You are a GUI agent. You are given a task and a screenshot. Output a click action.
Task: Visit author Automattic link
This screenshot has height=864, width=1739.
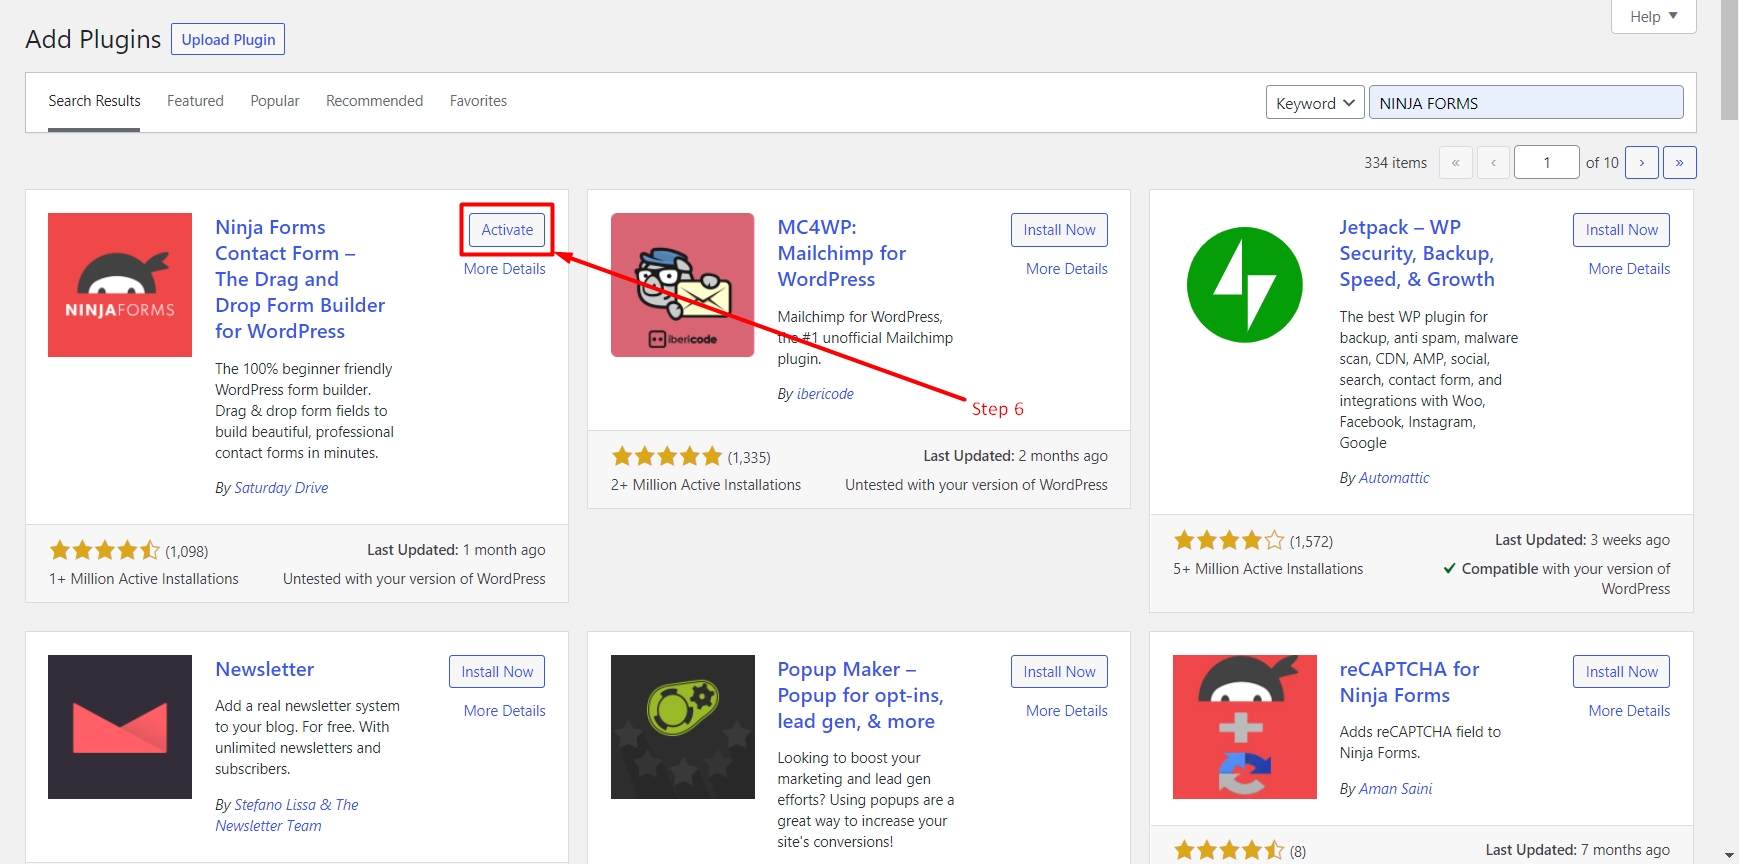[1394, 478]
